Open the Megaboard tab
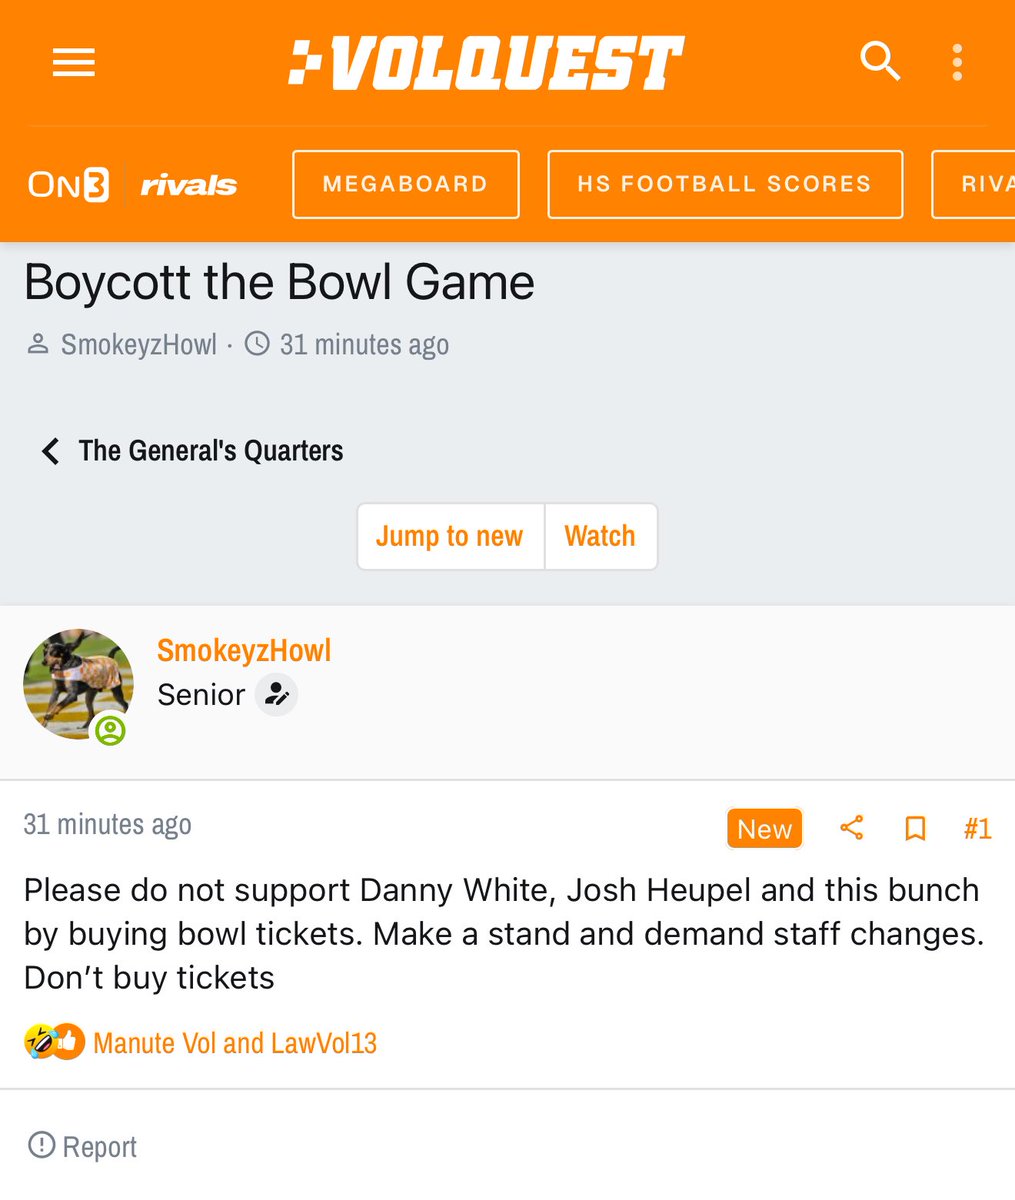This screenshot has width=1015, height=1200. (405, 184)
